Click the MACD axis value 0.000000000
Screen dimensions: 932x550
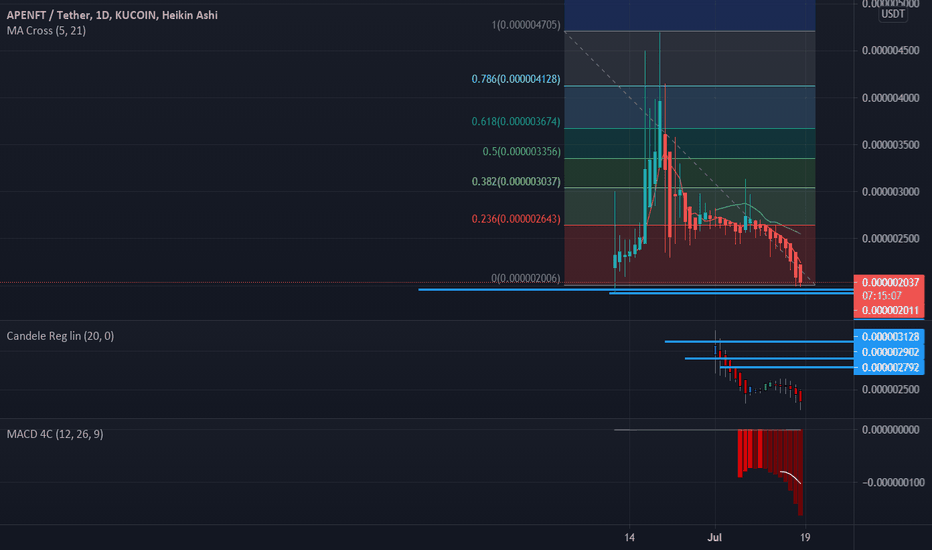coord(890,429)
